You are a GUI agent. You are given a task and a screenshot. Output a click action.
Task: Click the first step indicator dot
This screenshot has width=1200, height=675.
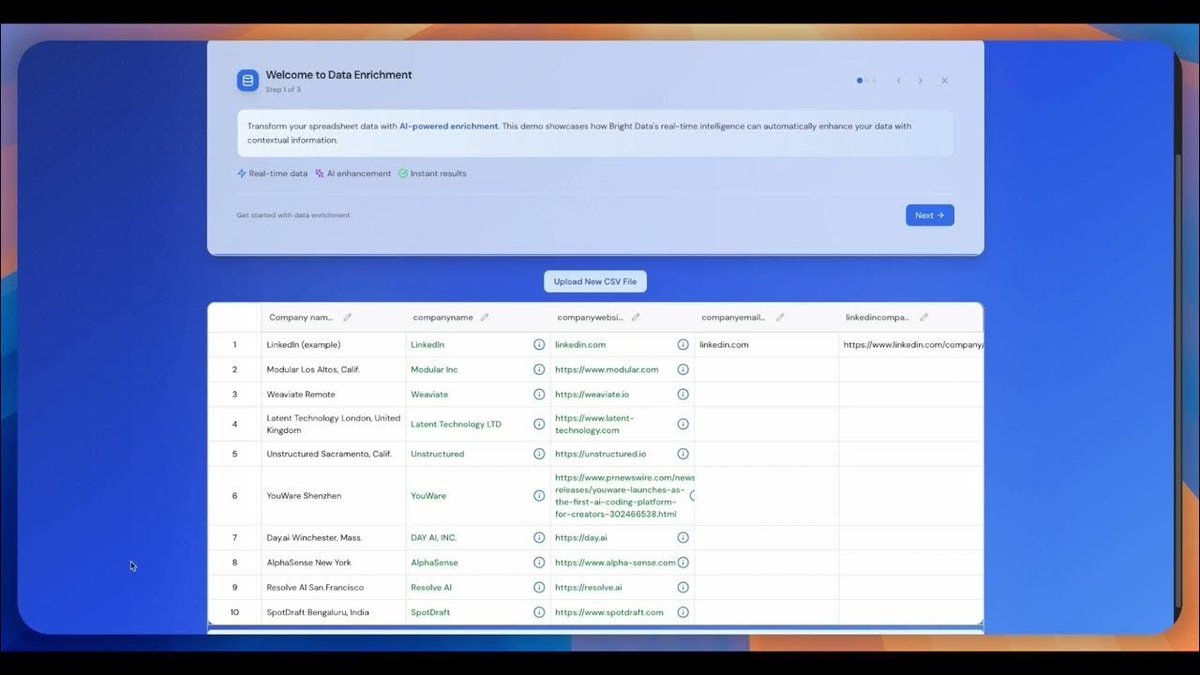pos(860,80)
